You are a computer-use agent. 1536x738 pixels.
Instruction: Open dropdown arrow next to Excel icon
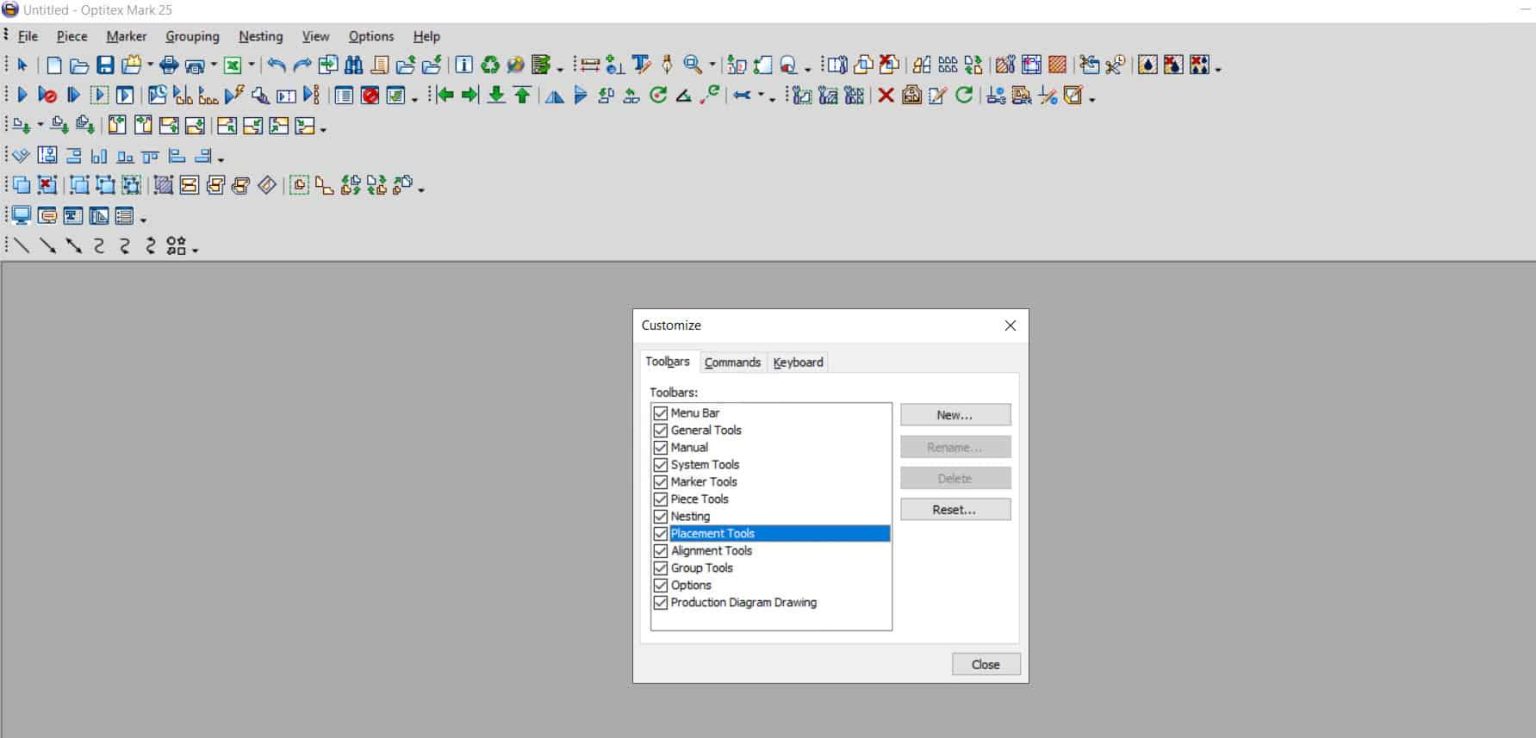[251, 65]
